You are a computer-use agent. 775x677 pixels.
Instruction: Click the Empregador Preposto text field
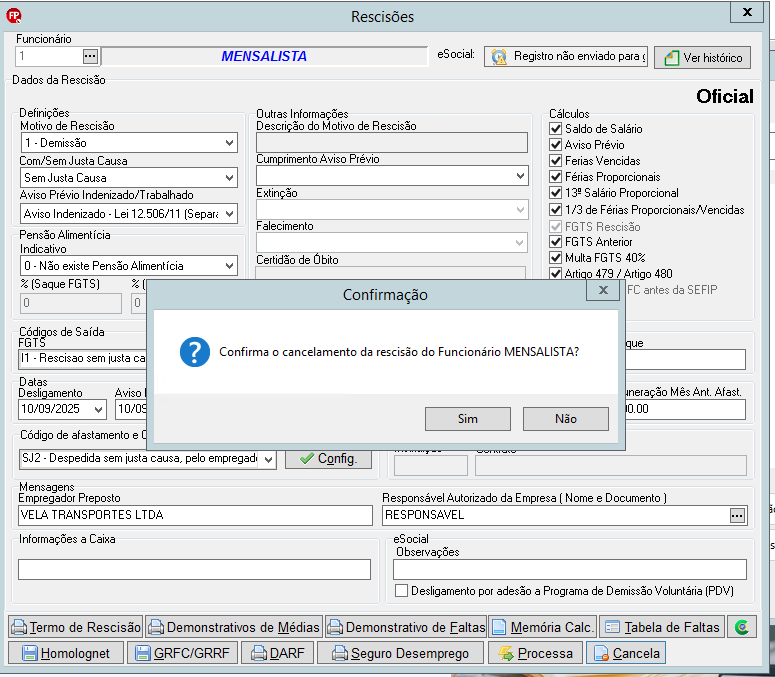pos(195,515)
